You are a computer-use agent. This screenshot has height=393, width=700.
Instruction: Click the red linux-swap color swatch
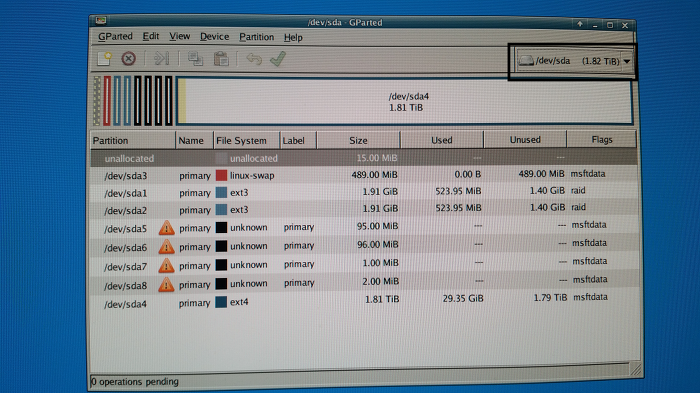click(221, 175)
